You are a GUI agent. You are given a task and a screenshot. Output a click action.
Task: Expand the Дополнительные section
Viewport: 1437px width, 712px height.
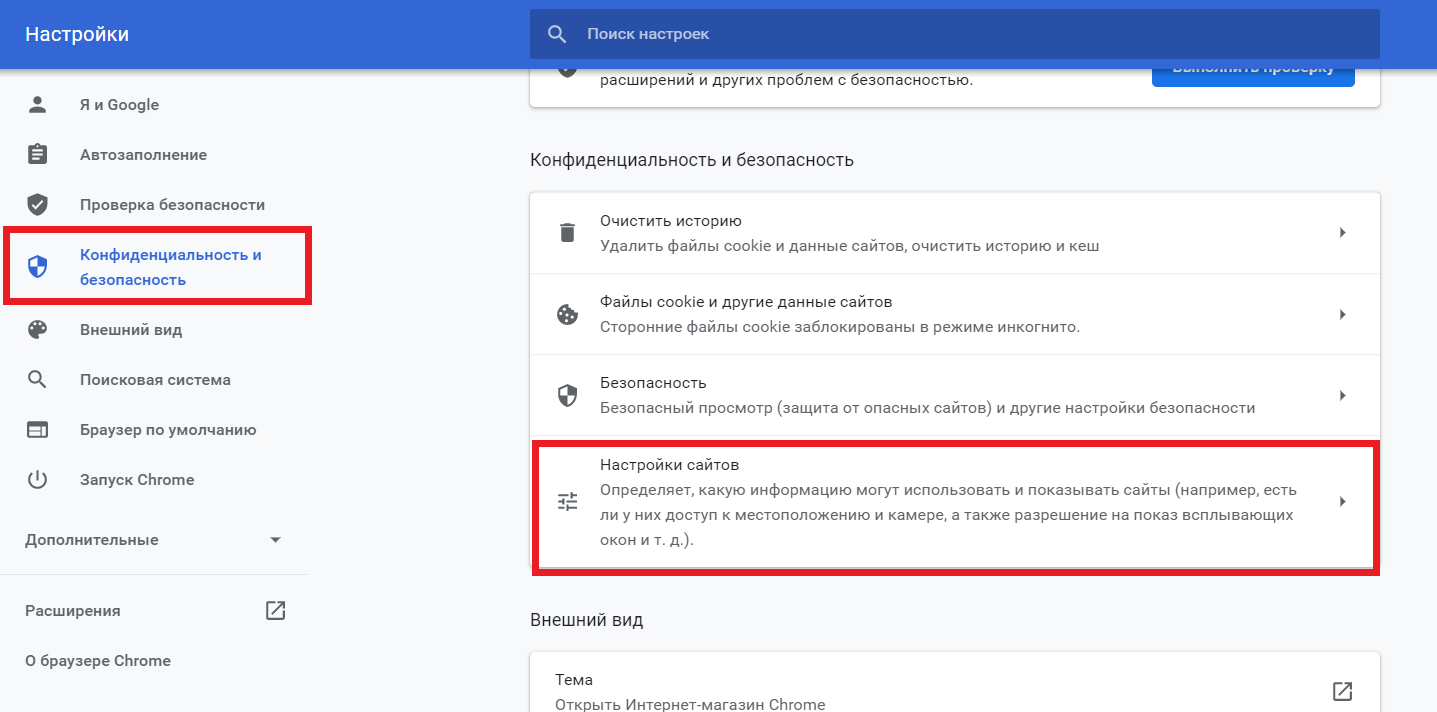coord(276,540)
